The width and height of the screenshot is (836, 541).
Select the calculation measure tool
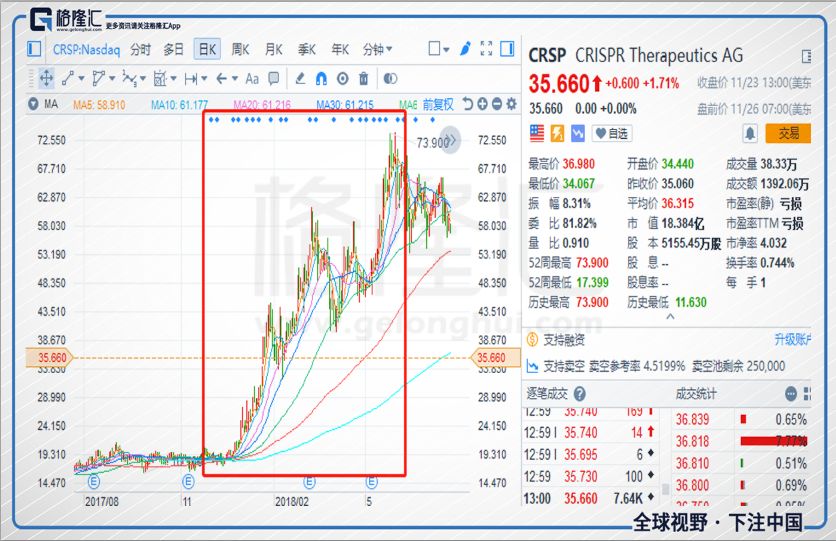pyautogui.click(x=160, y=79)
